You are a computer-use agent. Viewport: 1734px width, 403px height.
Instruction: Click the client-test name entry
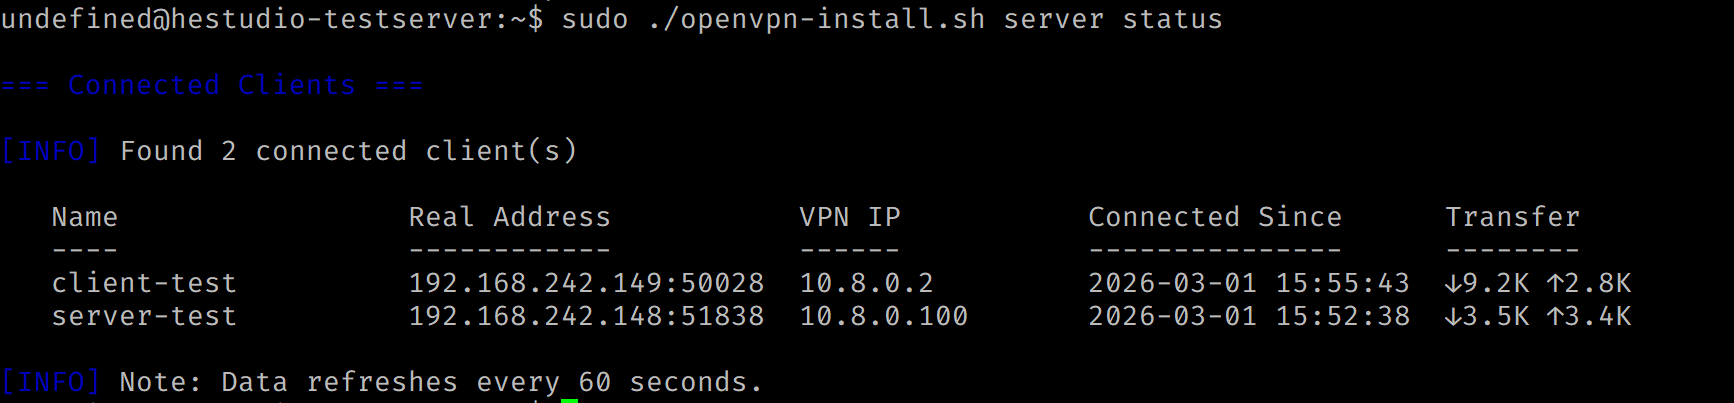[x=144, y=283]
